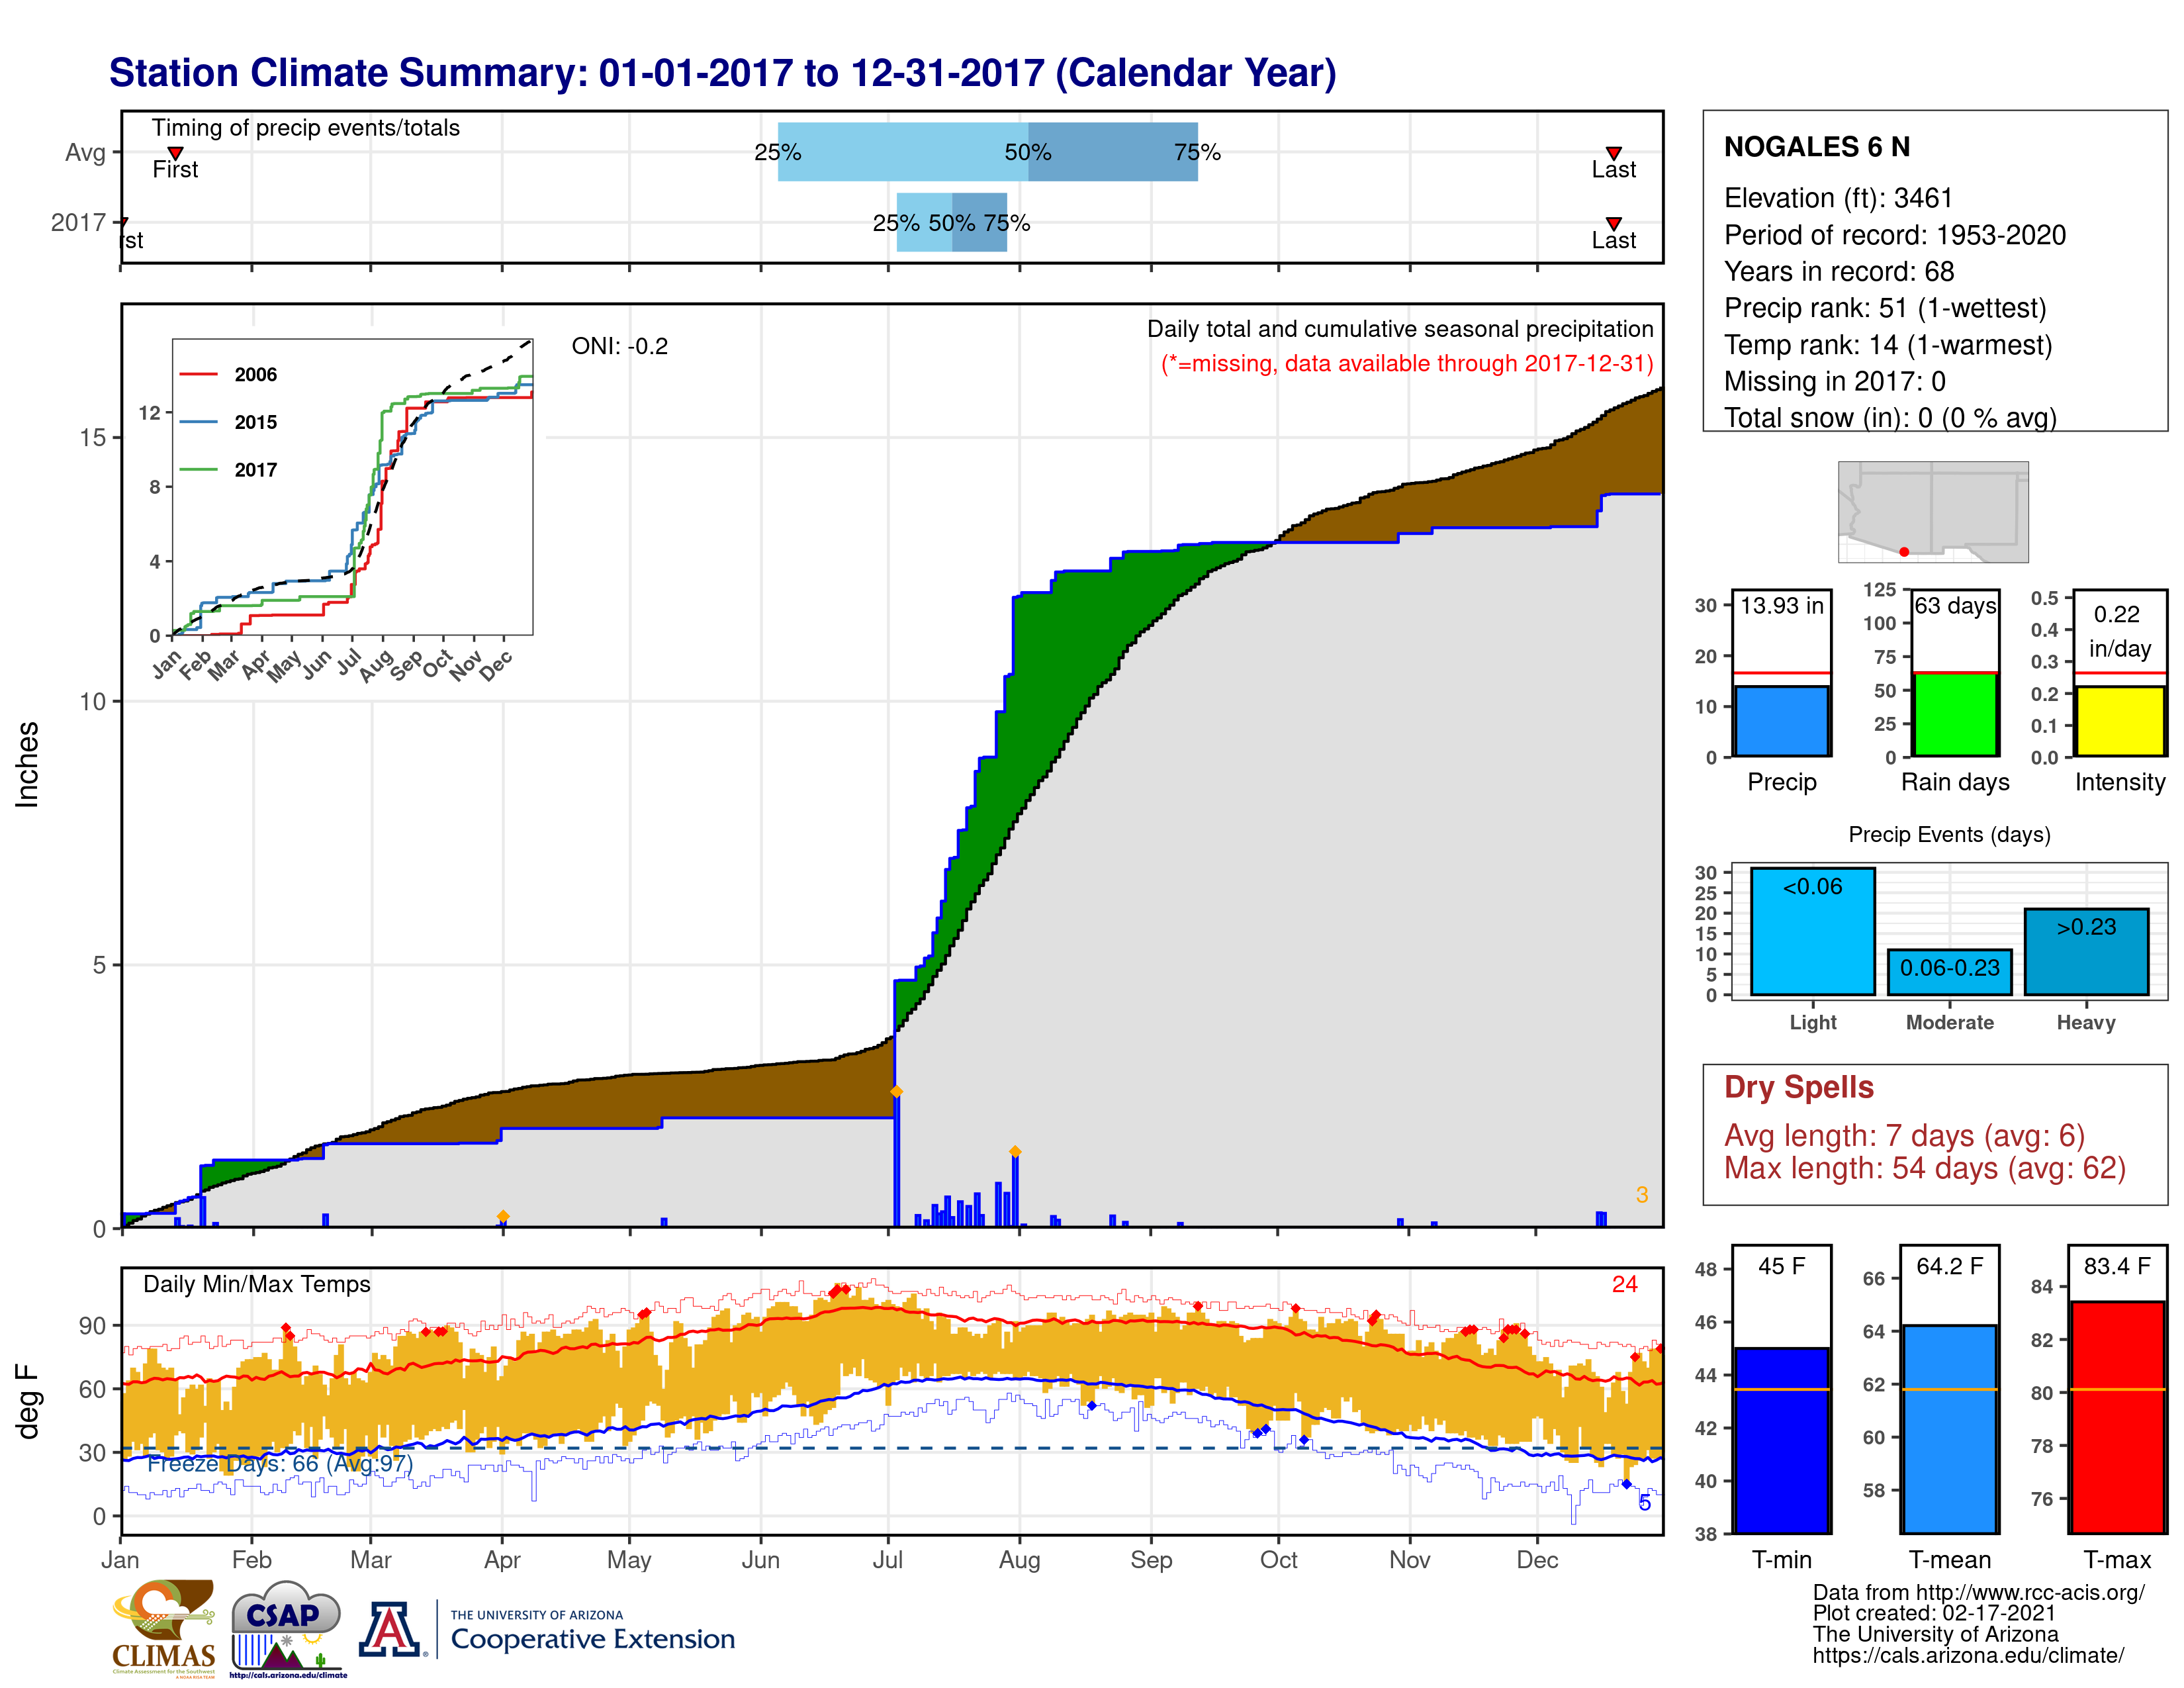Click the Moderate 0.06-0.23 events bar
2184x1688 pixels.
click(x=1949, y=972)
